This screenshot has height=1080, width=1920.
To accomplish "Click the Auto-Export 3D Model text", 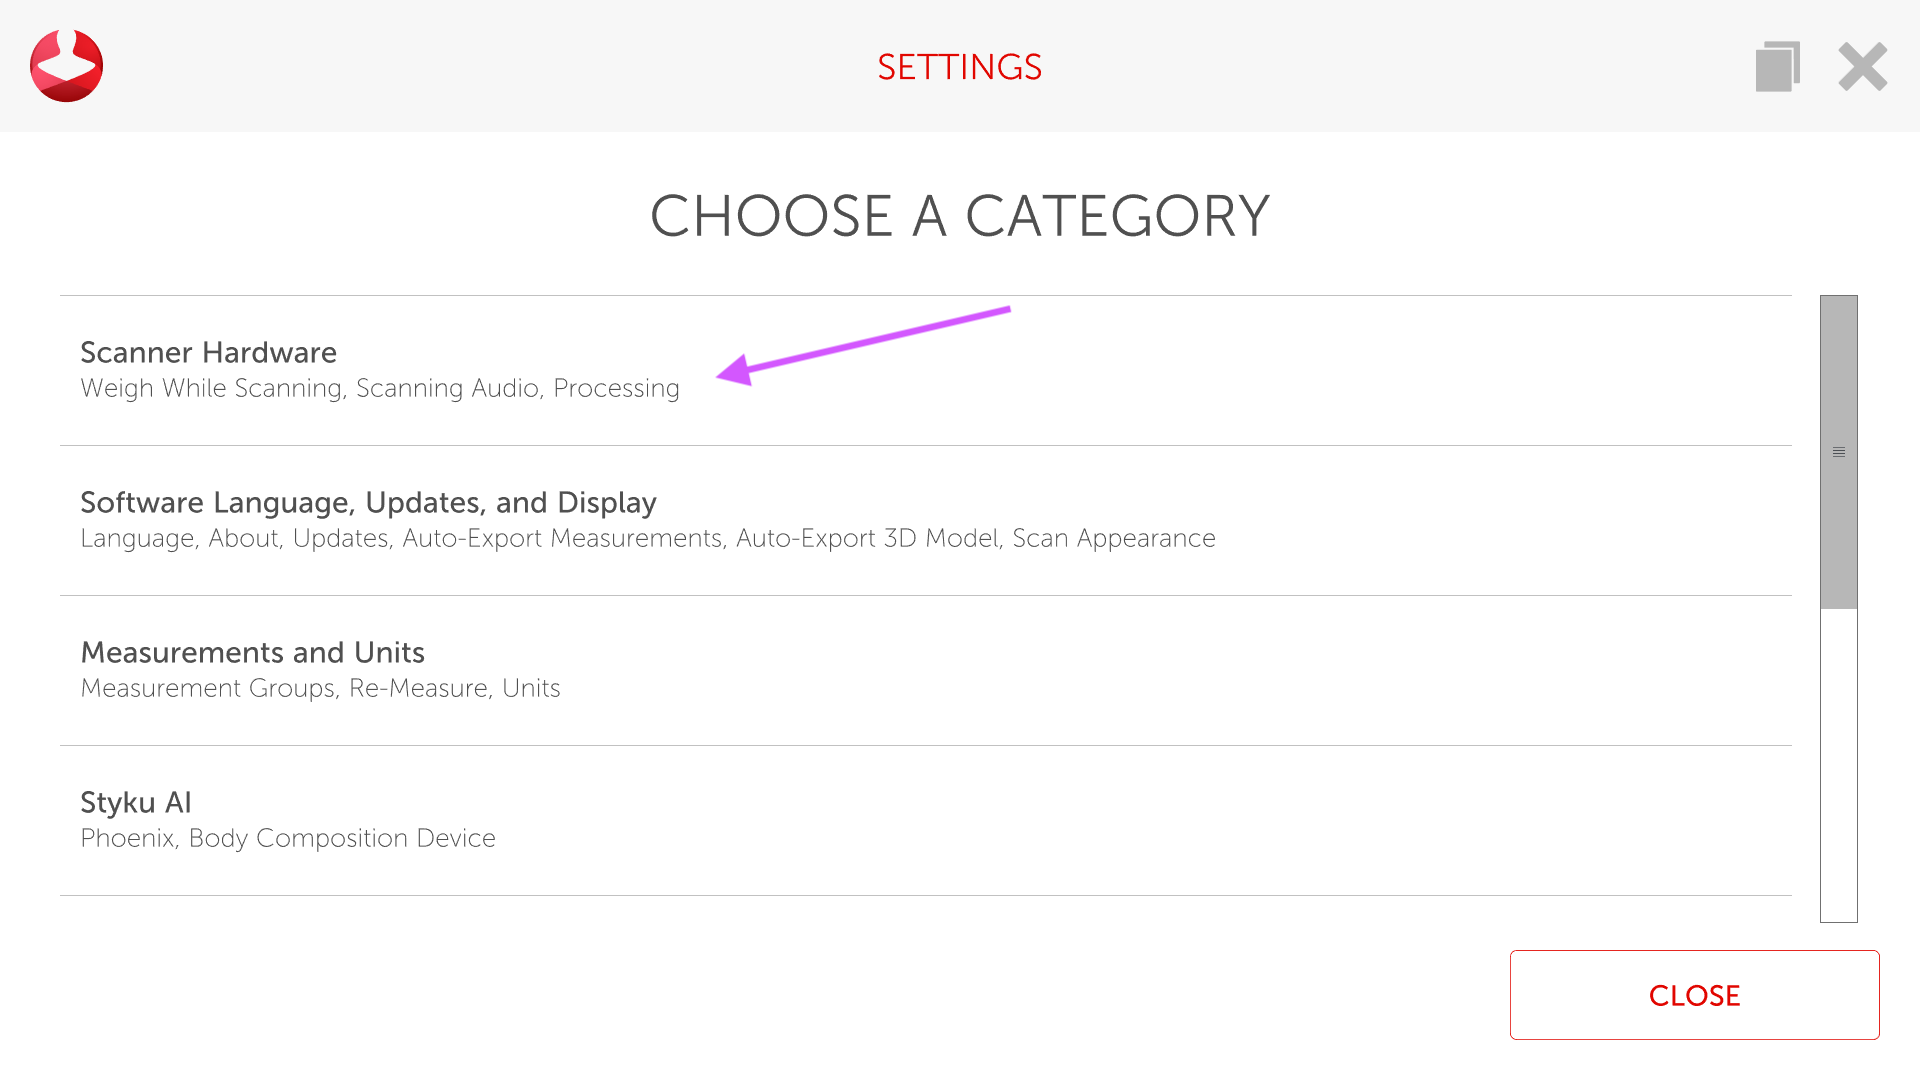I will tap(867, 539).
